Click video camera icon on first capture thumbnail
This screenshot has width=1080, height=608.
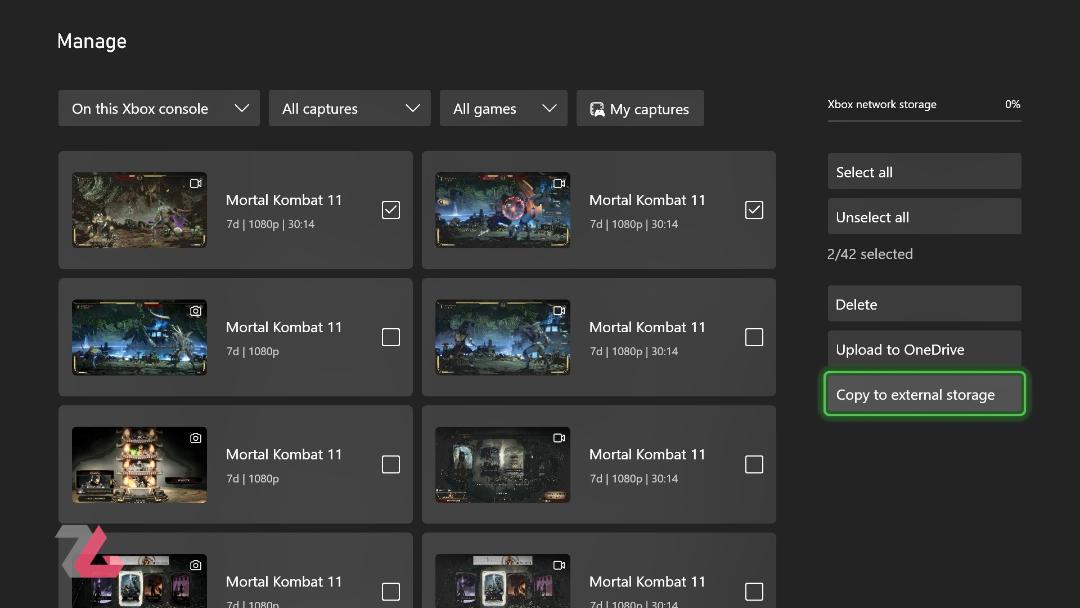click(196, 183)
